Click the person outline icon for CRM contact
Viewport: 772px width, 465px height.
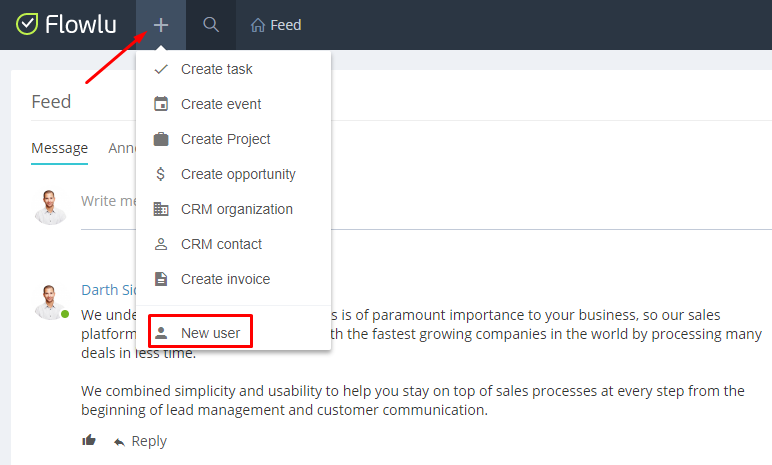(x=161, y=244)
